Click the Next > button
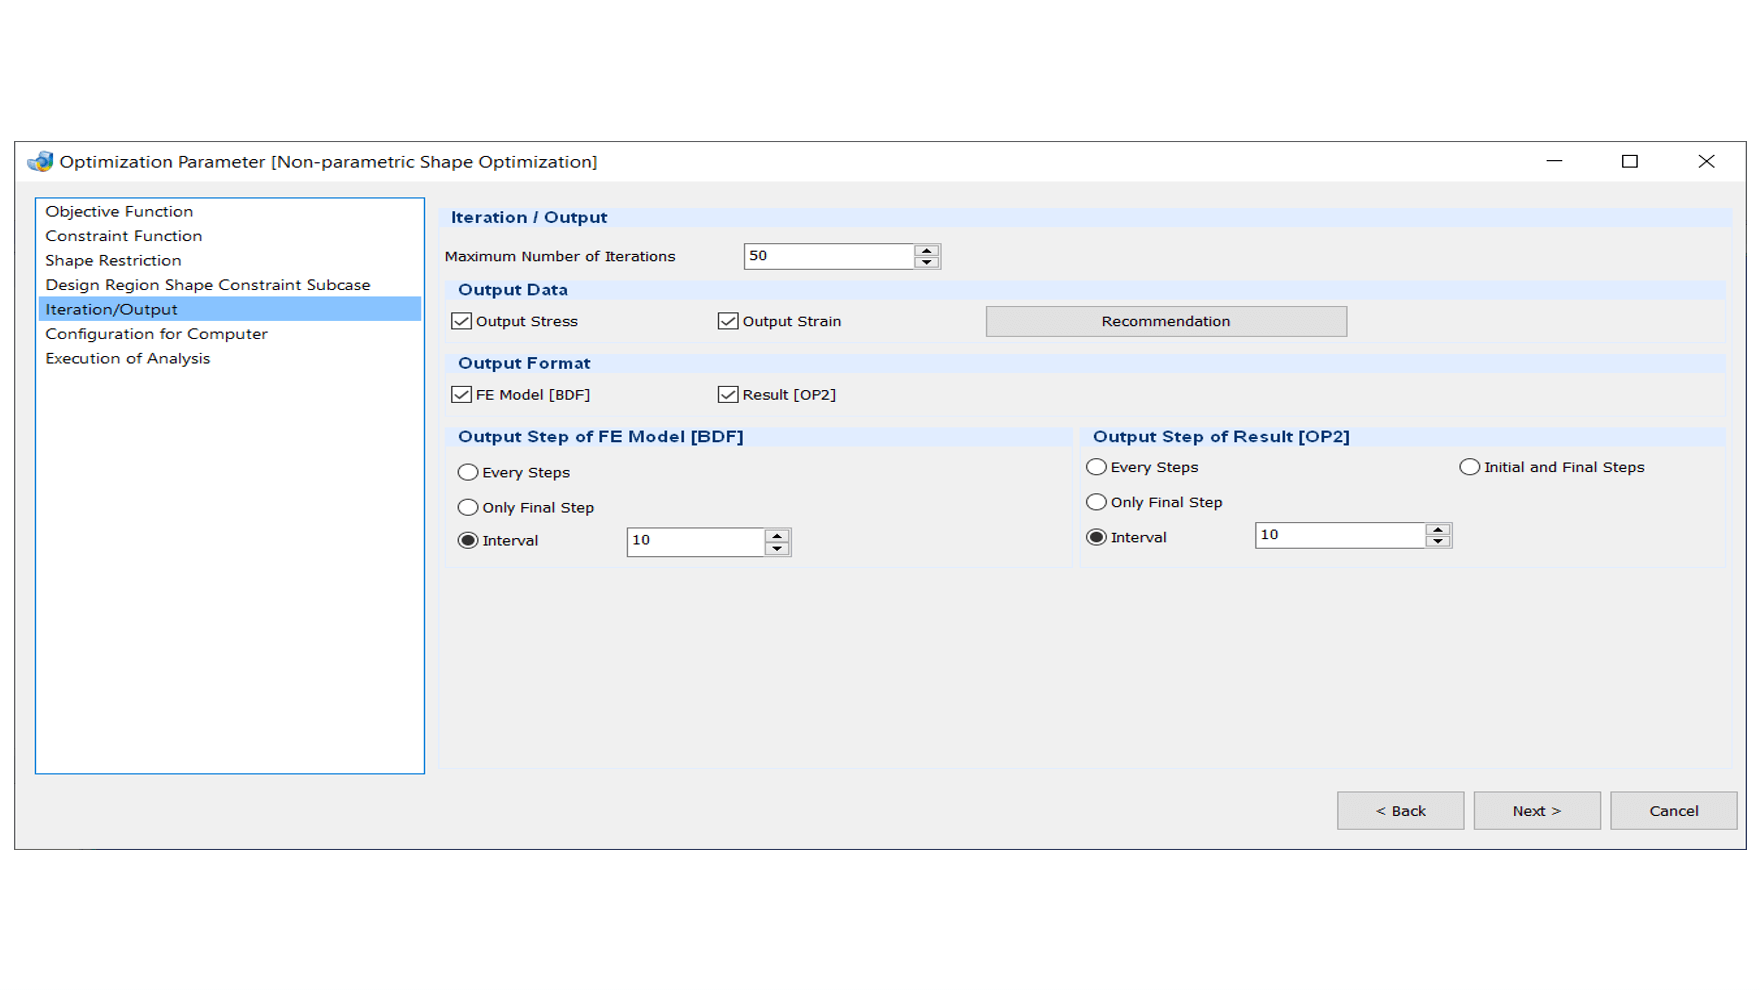The height and width of the screenshot is (990, 1760). click(x=1536, y=811)
